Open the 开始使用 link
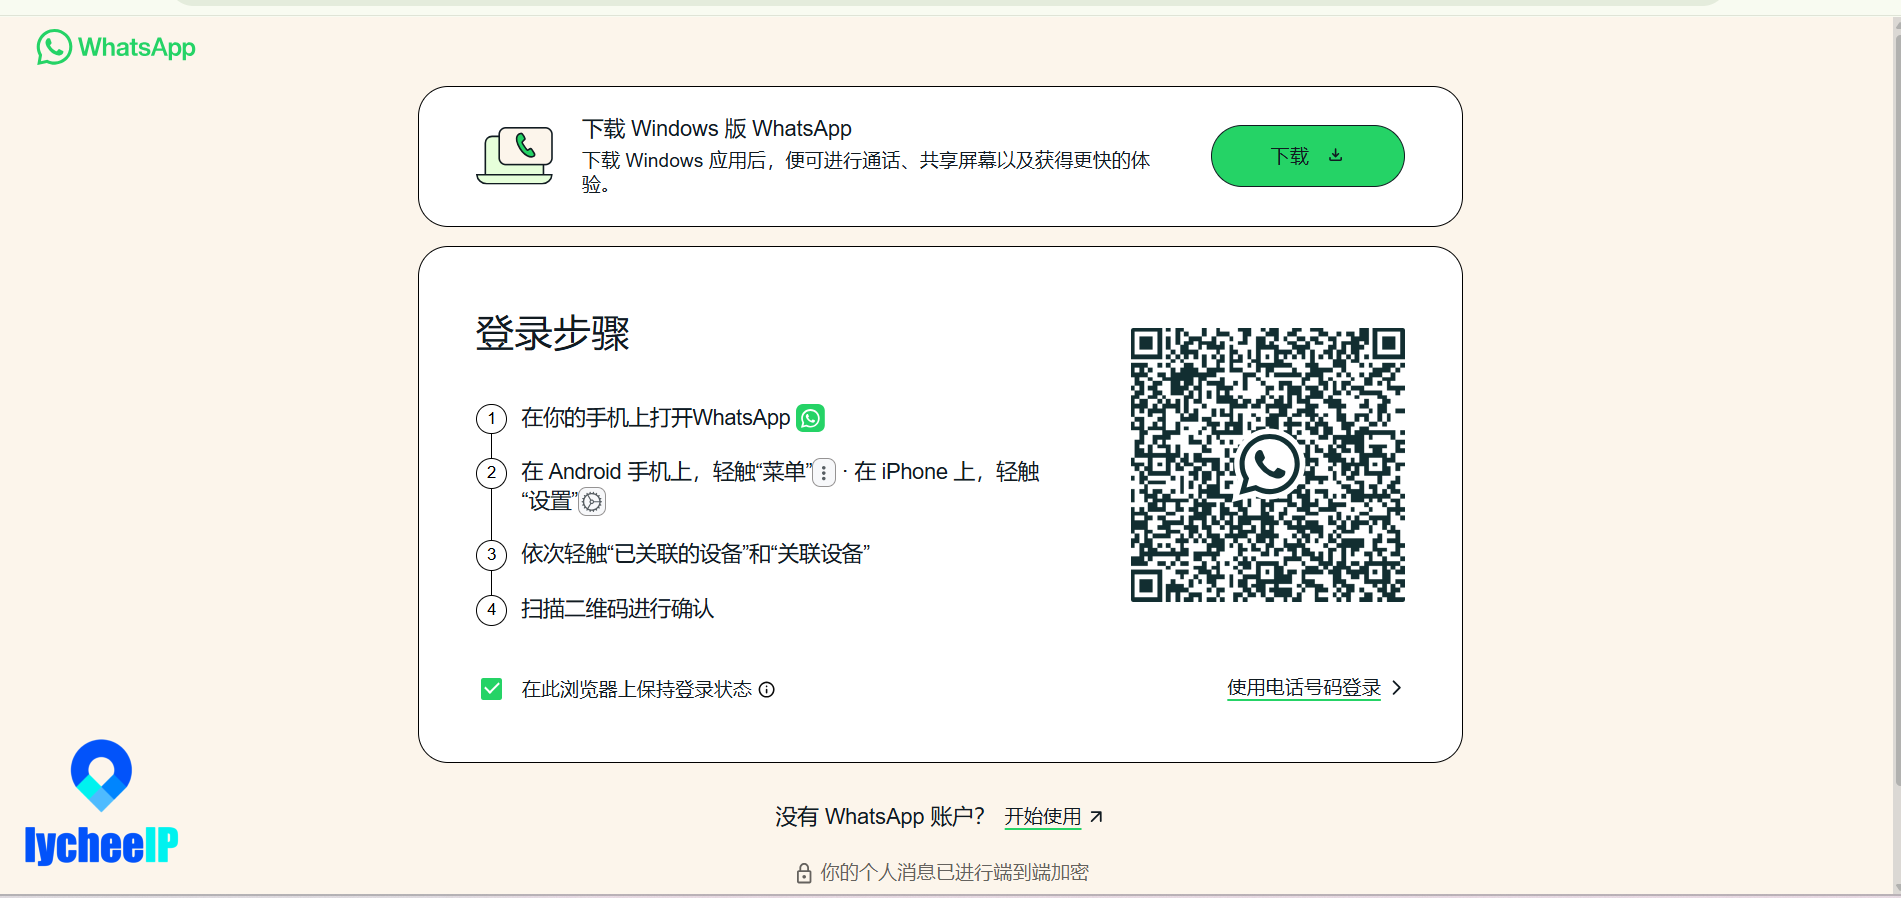This screenshot has width=1901, height=898. 1043,817
